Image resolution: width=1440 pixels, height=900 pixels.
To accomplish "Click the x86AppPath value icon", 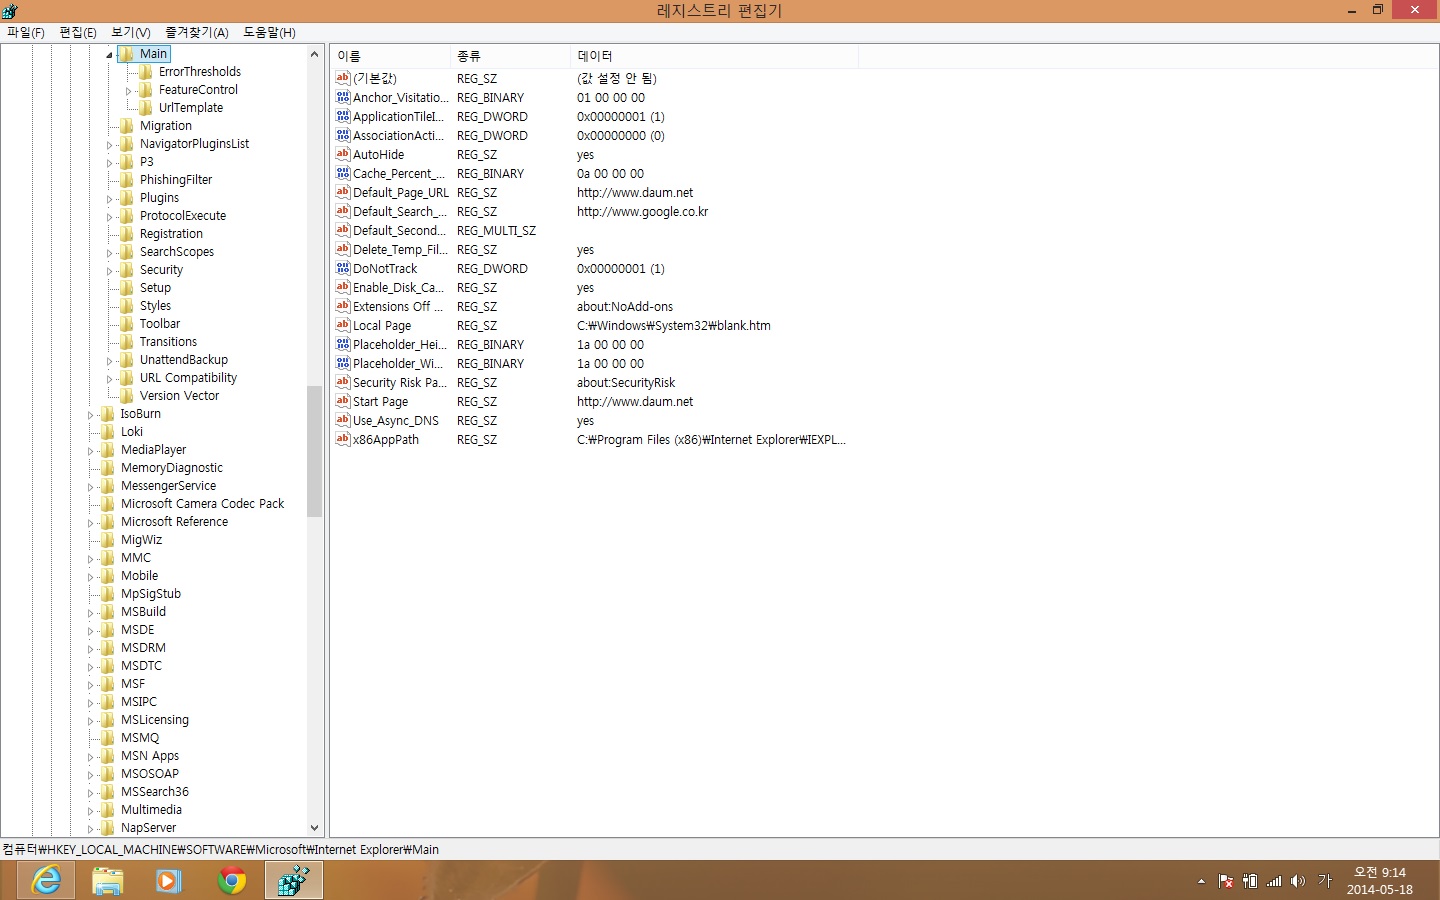I will coord(343,439).
